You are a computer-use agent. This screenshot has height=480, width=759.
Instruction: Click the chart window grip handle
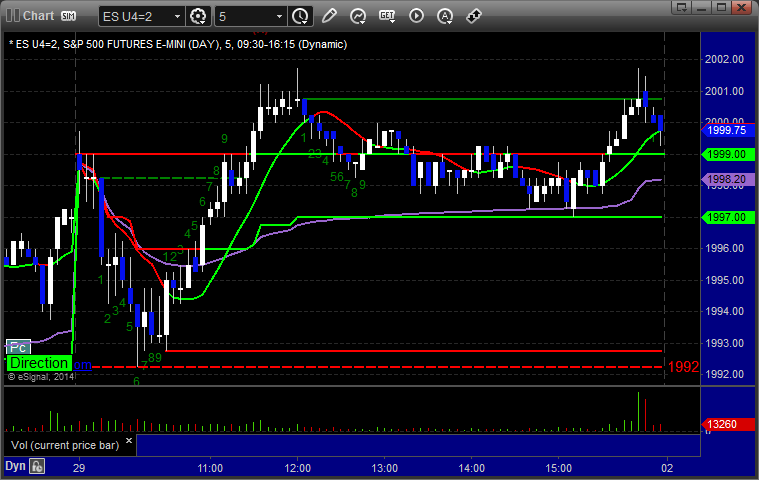[13, 16]
